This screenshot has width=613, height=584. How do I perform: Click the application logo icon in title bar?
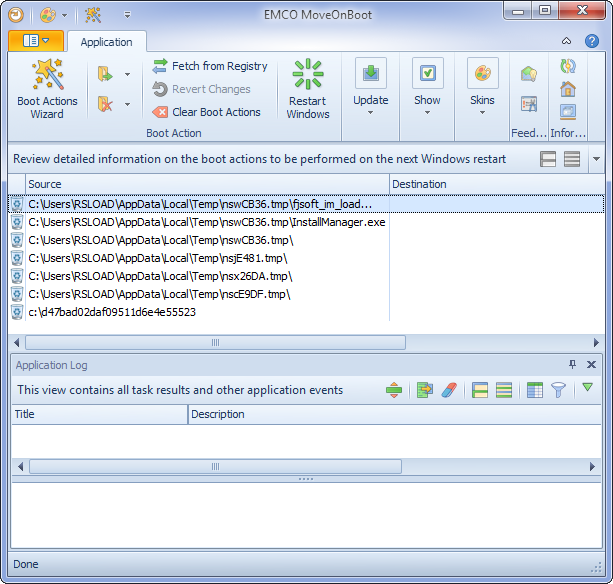(16, 15)
